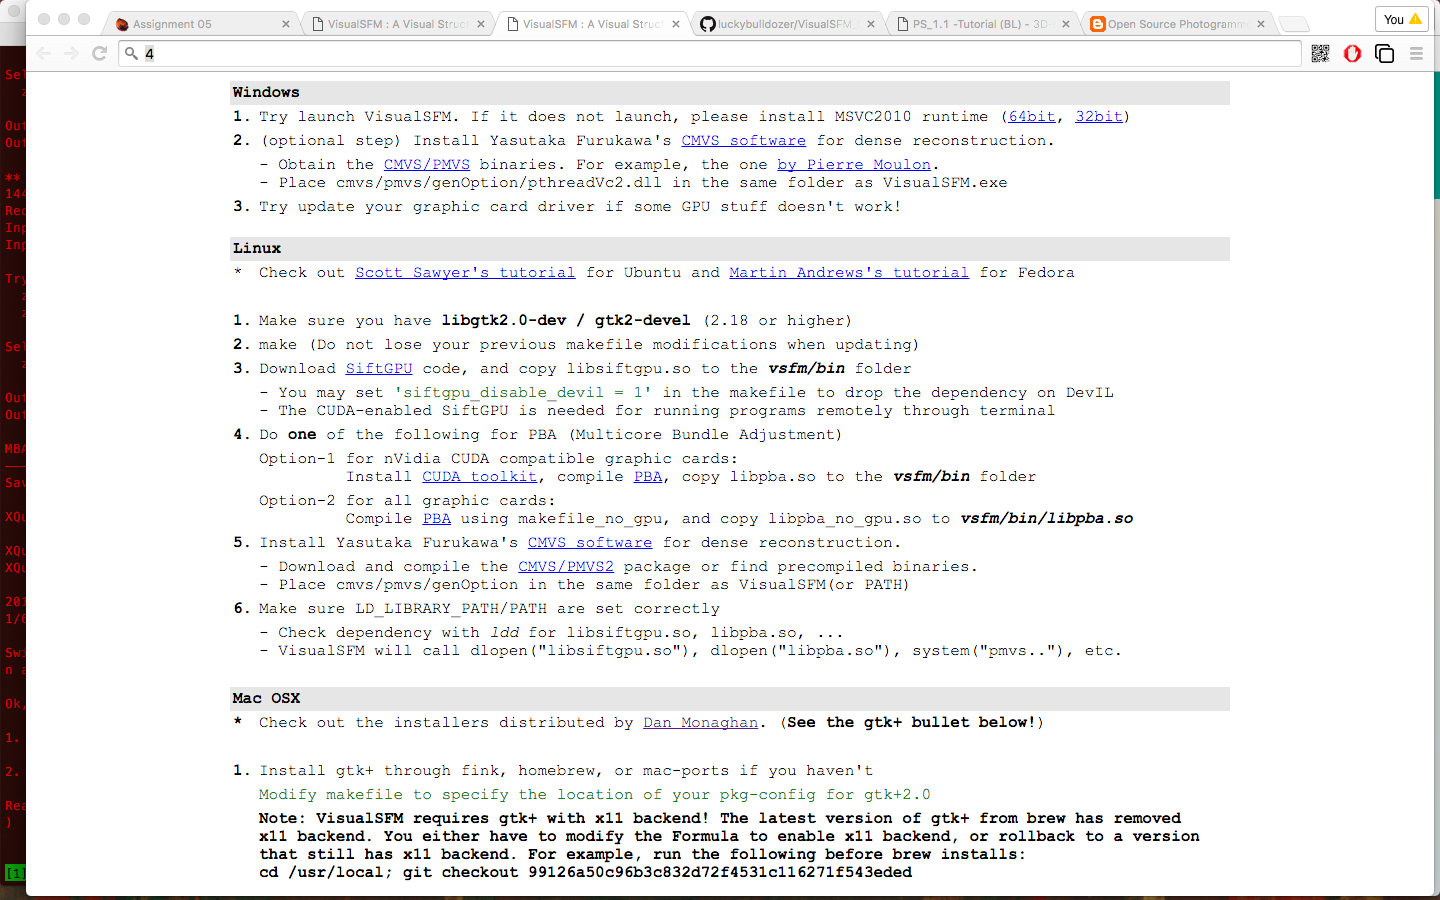
Task: Switch to the VisualSFM tab beside Assignment 05
Action: [x=395, y=23]
